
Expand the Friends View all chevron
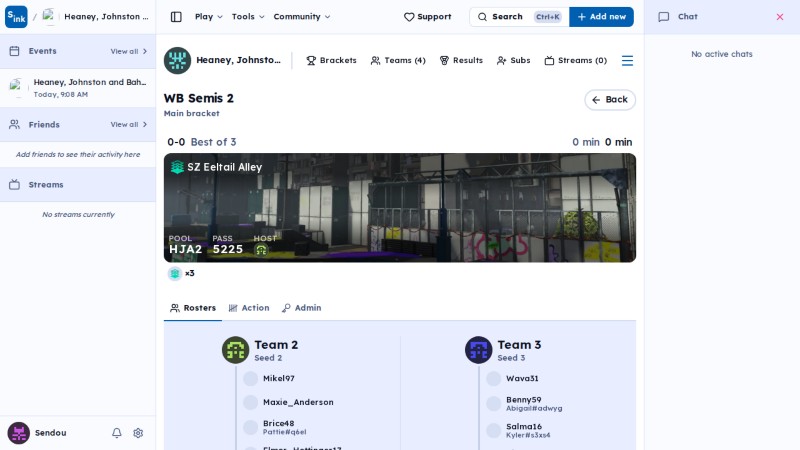tap(145, 124)
